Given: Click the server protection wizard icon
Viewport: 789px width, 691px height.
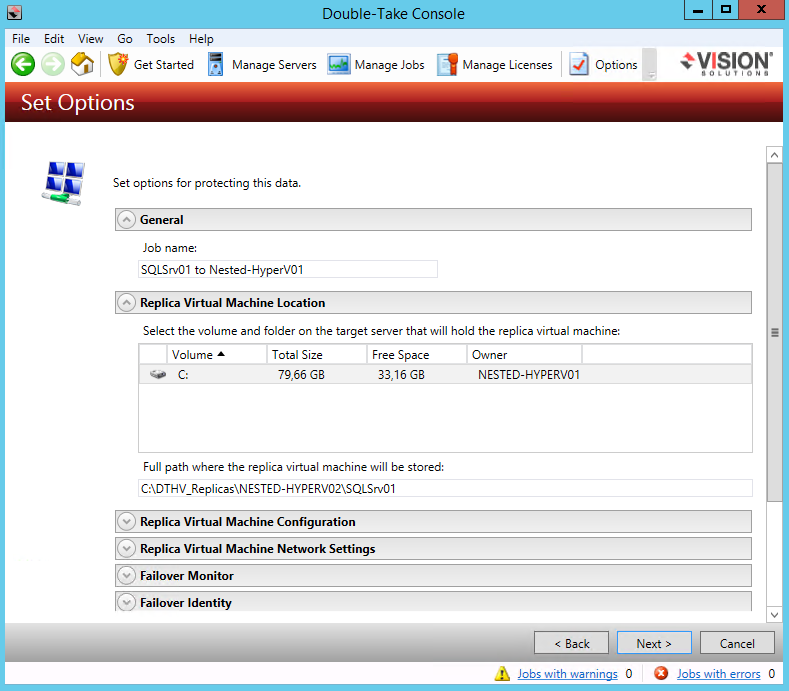Looking at the screenshot, I should [64, 183].
